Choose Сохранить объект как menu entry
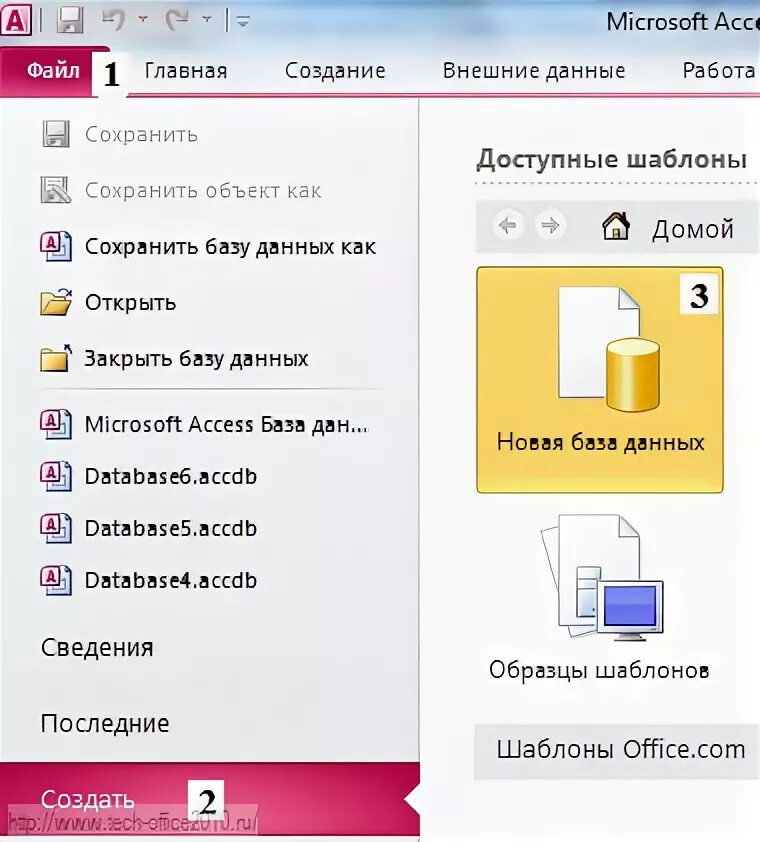Image resolution: width=760 pixels, height=842 pixels. (x=203, y=191)
